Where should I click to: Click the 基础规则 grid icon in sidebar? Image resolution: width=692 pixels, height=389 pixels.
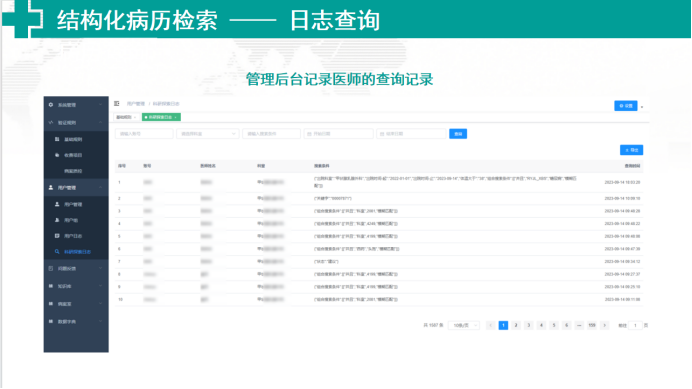pos(57,139)
